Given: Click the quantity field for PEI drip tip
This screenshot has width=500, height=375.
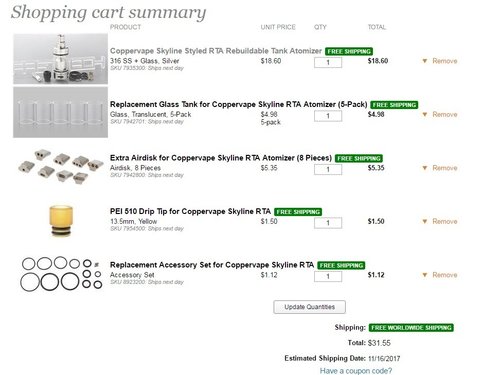Looking at the screenshot, I should 328,223.
